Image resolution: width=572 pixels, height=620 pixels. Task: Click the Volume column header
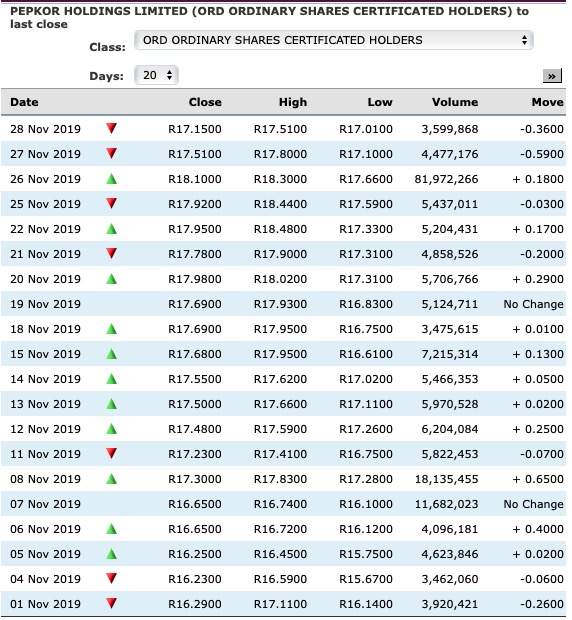coord(455,102)
